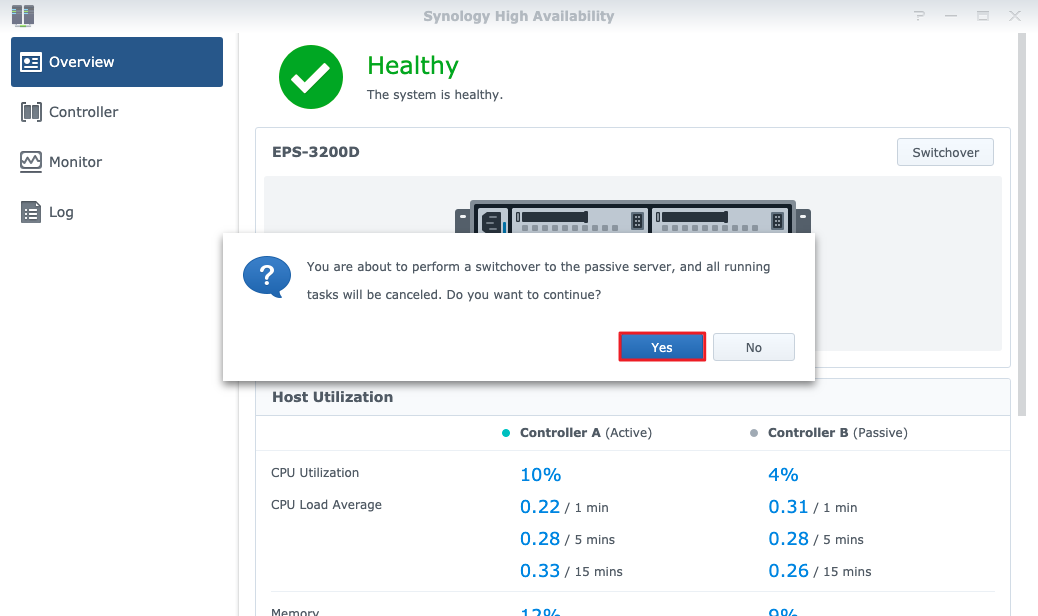The image size is (1038, 616).
Task: Open the Controller section
Action: pos(117,112)
